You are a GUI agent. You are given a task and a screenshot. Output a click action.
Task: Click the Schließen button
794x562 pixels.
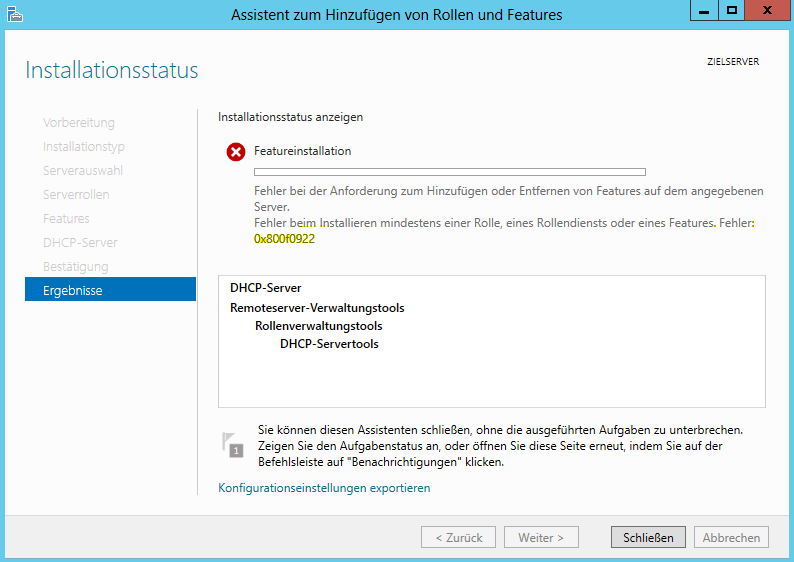click(648, 537)
